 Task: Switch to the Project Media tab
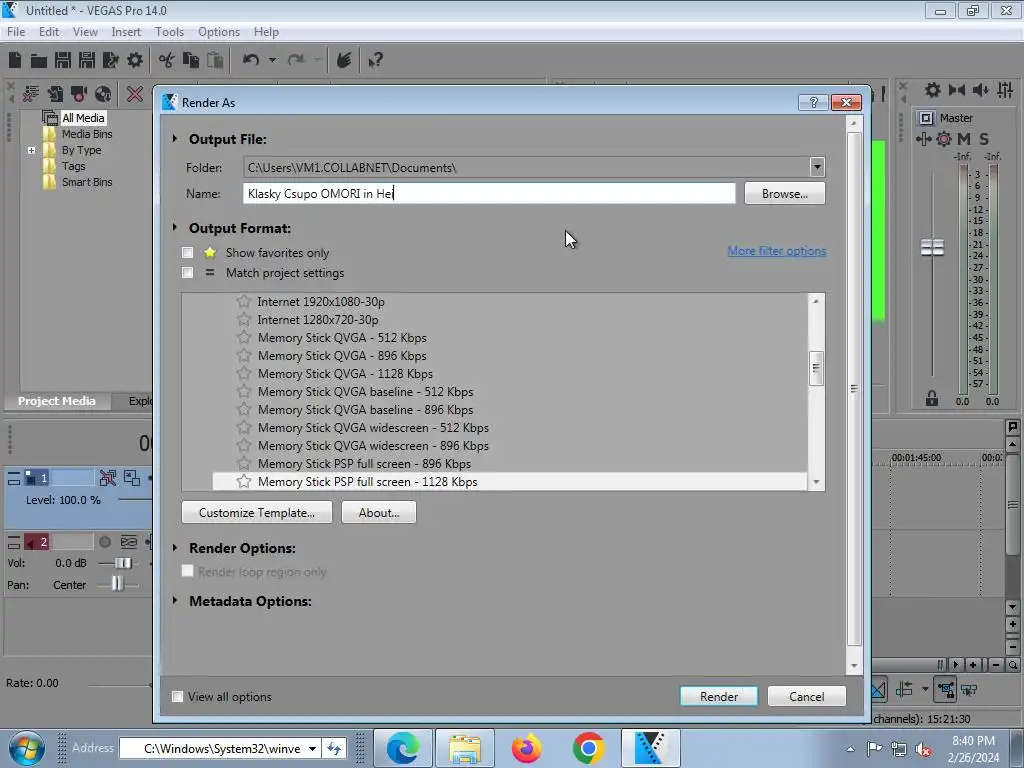[x=57, y=401]
